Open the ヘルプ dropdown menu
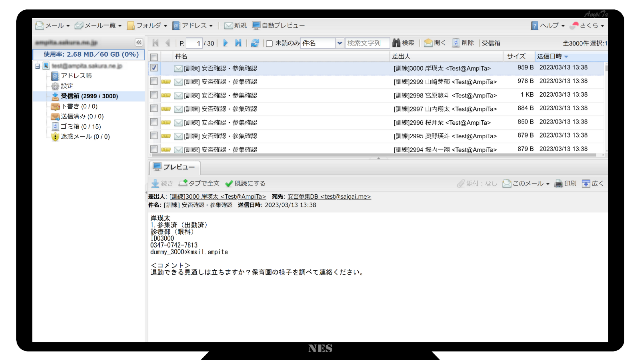Viewport: 640px width, 360px height. [548, 26]
